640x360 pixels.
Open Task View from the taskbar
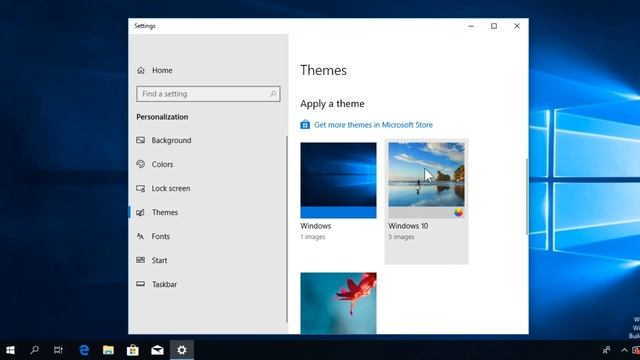[x=58, y=350]
